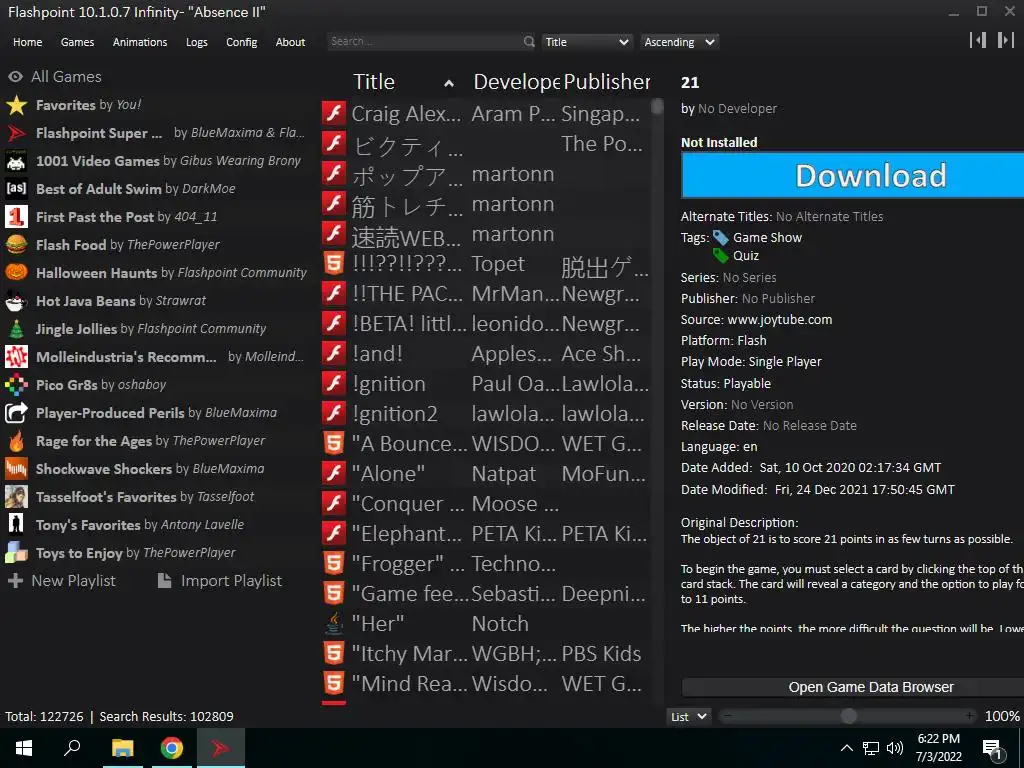Open the Home tab

point(27,42)
